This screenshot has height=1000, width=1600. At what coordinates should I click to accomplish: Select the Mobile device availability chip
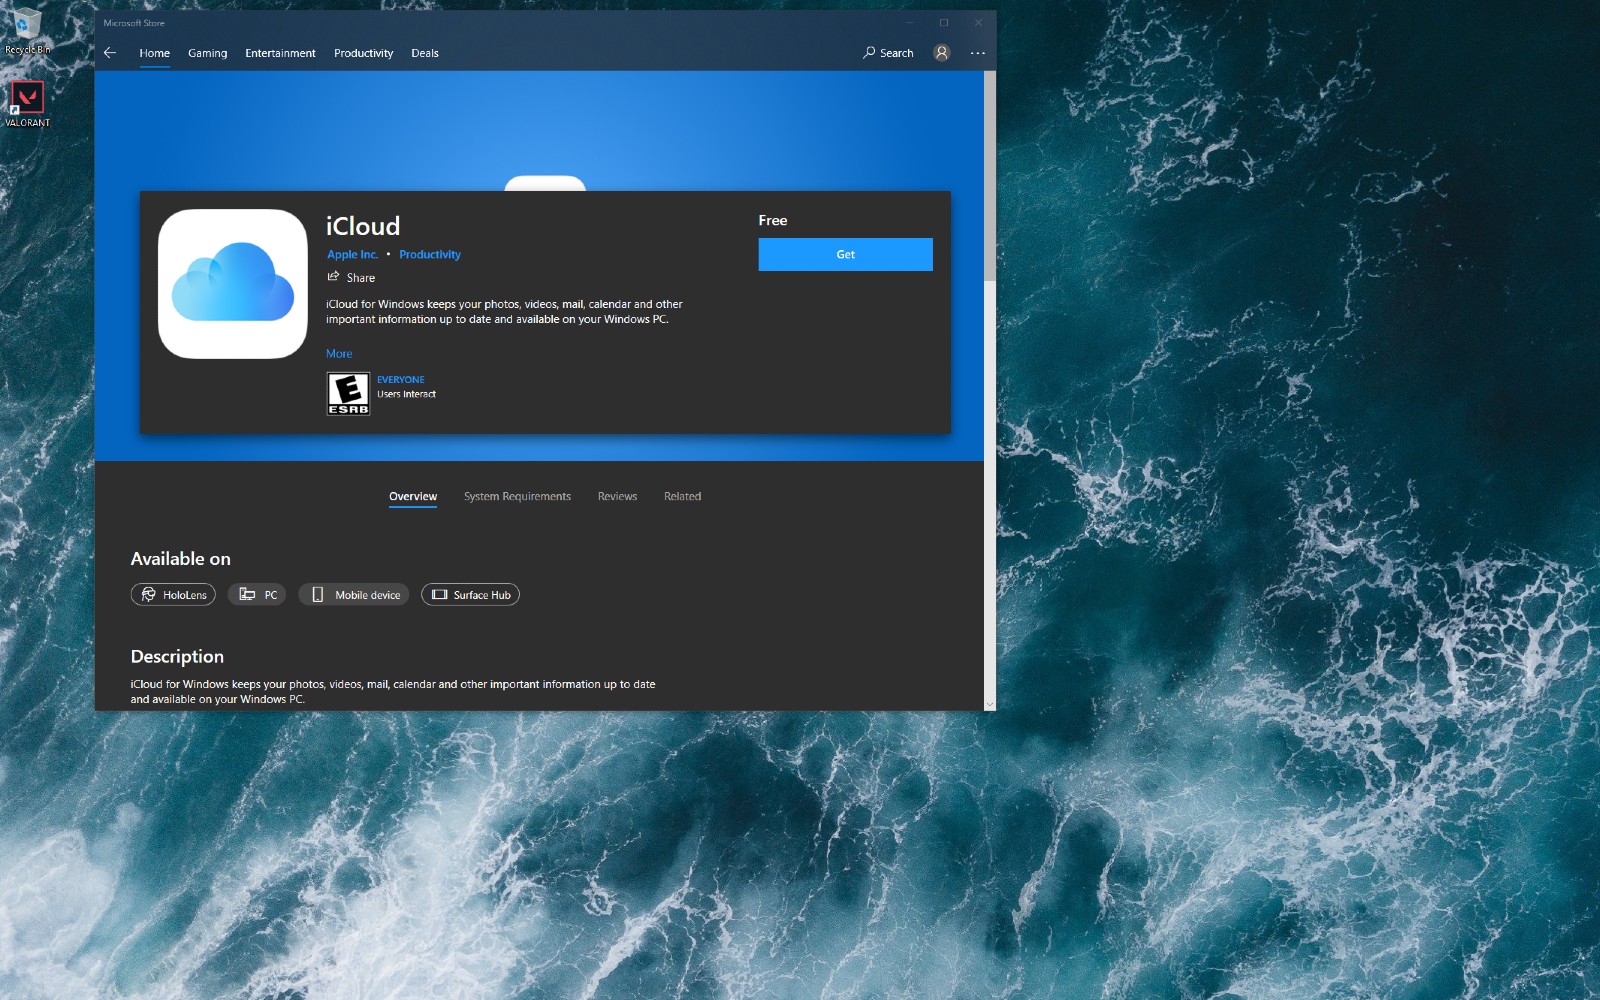[x=353, y=595]
